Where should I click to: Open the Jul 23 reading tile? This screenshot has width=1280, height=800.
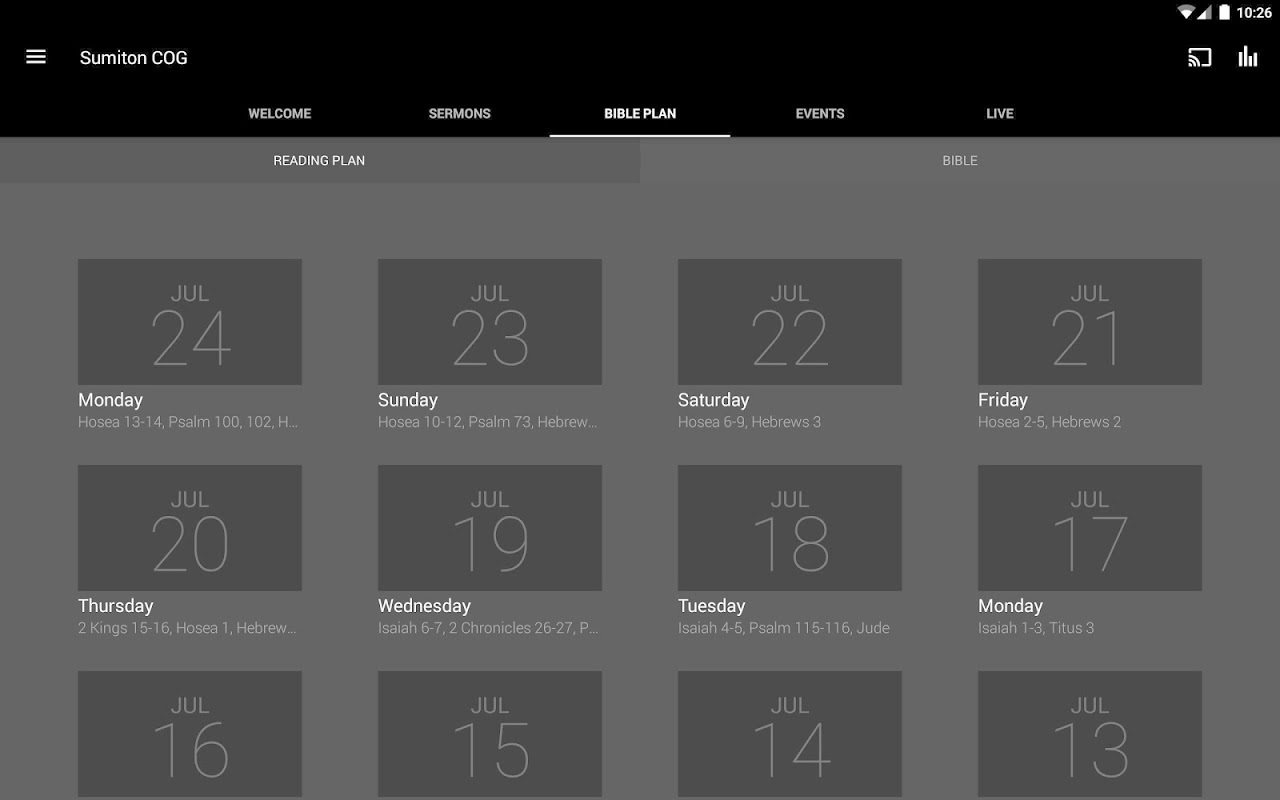click(490, 322)
